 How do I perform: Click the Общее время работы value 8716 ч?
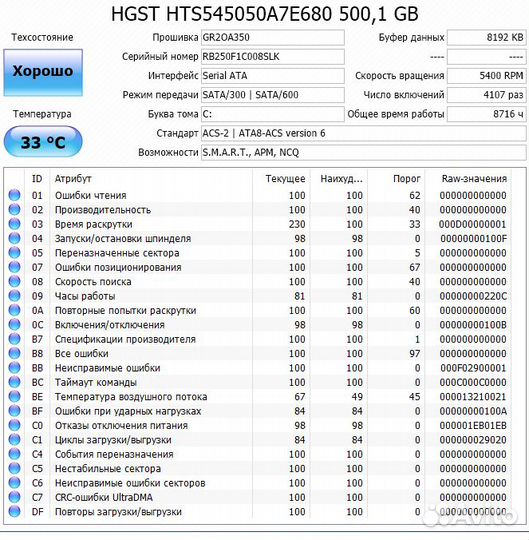(x=487, y=114)
